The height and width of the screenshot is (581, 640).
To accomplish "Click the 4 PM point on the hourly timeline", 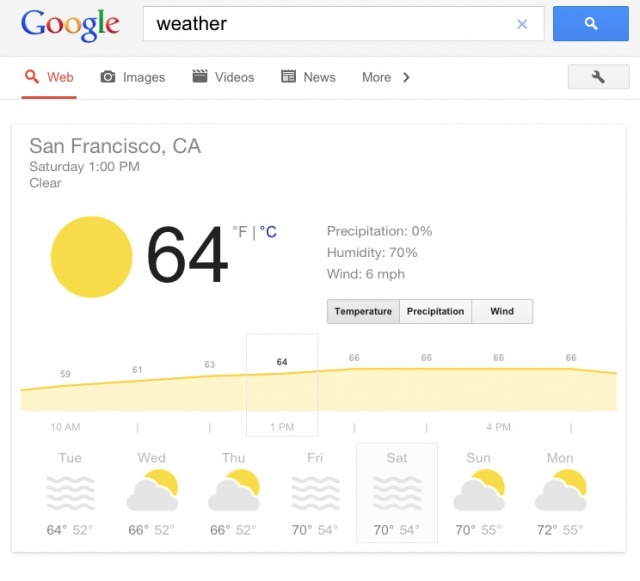I will (498, 427).
